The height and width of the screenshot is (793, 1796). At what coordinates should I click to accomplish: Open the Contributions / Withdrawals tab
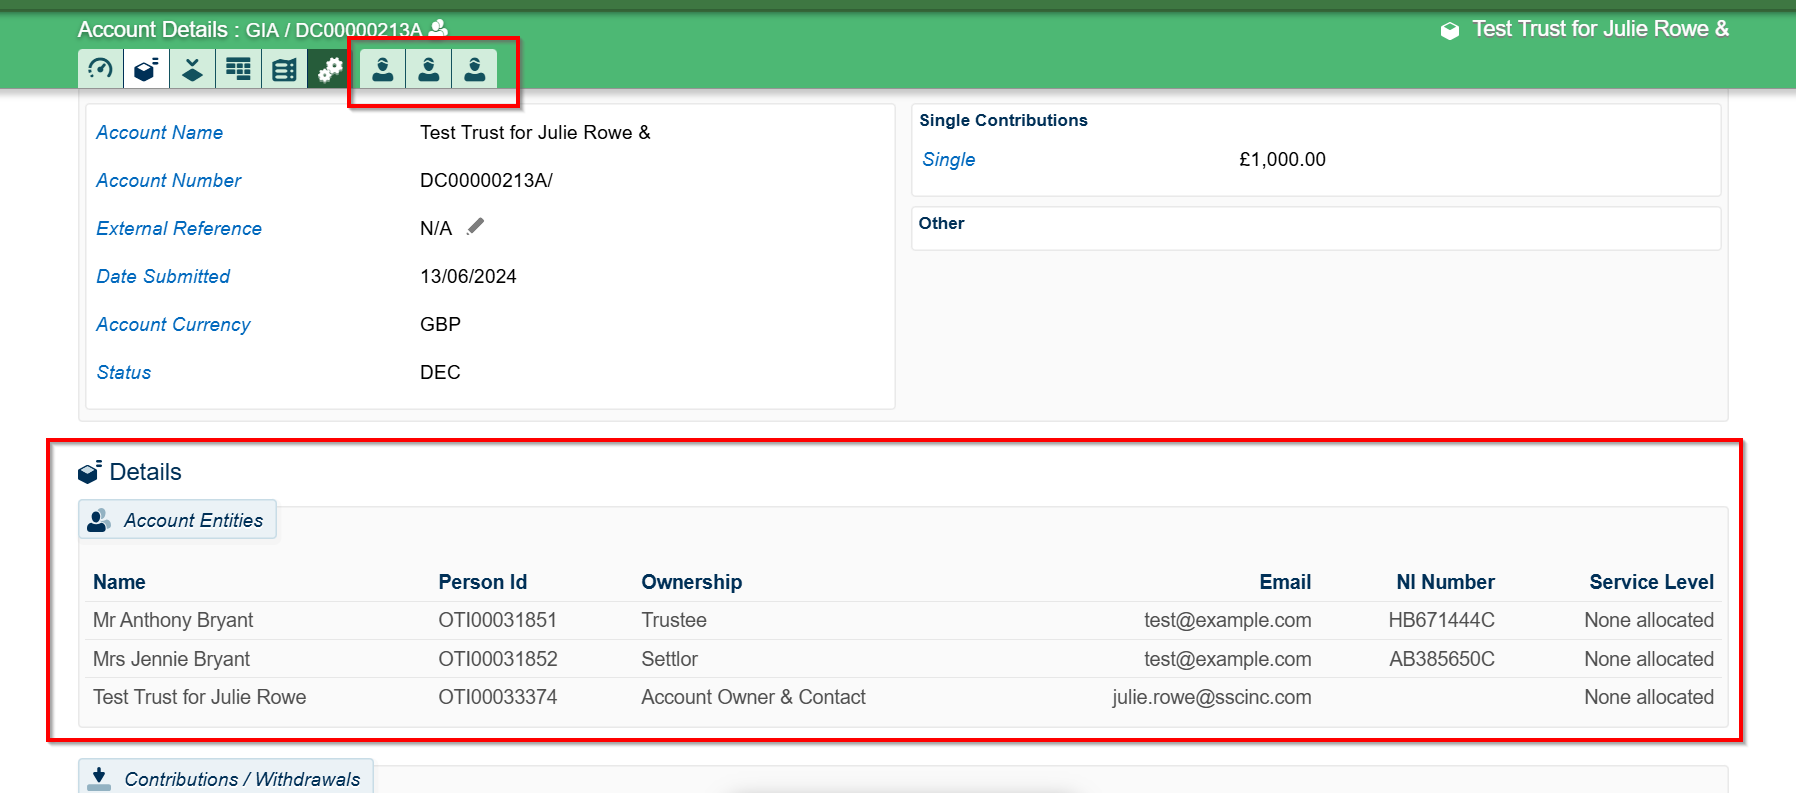(226, 778)
